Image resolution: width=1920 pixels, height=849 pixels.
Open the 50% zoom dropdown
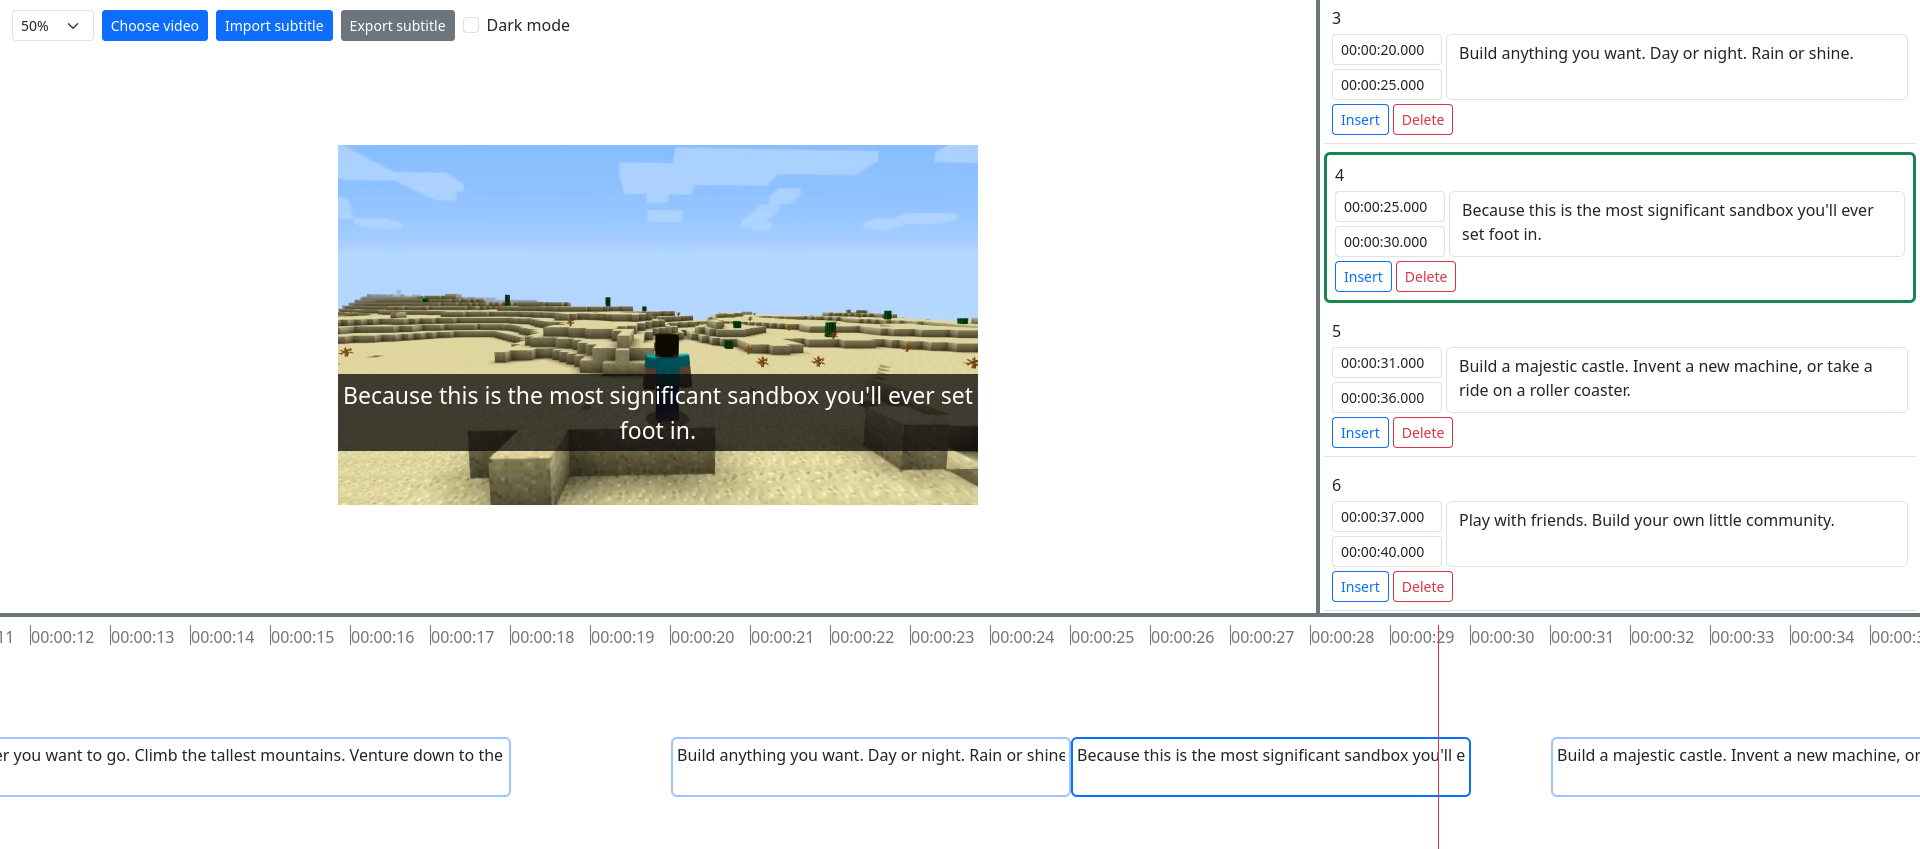click(53, 26)
